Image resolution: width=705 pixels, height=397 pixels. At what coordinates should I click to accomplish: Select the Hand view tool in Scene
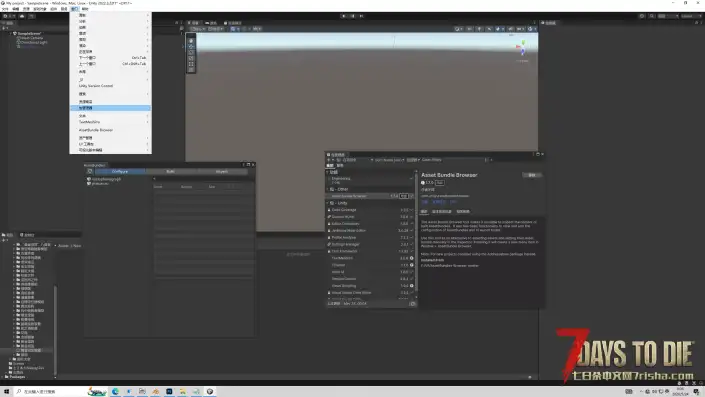(191, 40)
